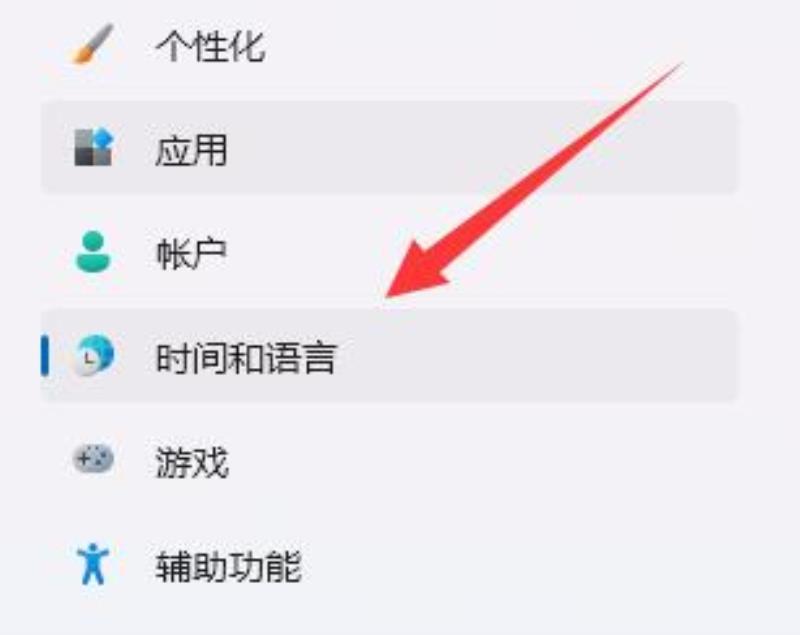The image size is (800, 635).
Task: Click blank space right of 辅助功能 label
Action: tap(510, 565)
